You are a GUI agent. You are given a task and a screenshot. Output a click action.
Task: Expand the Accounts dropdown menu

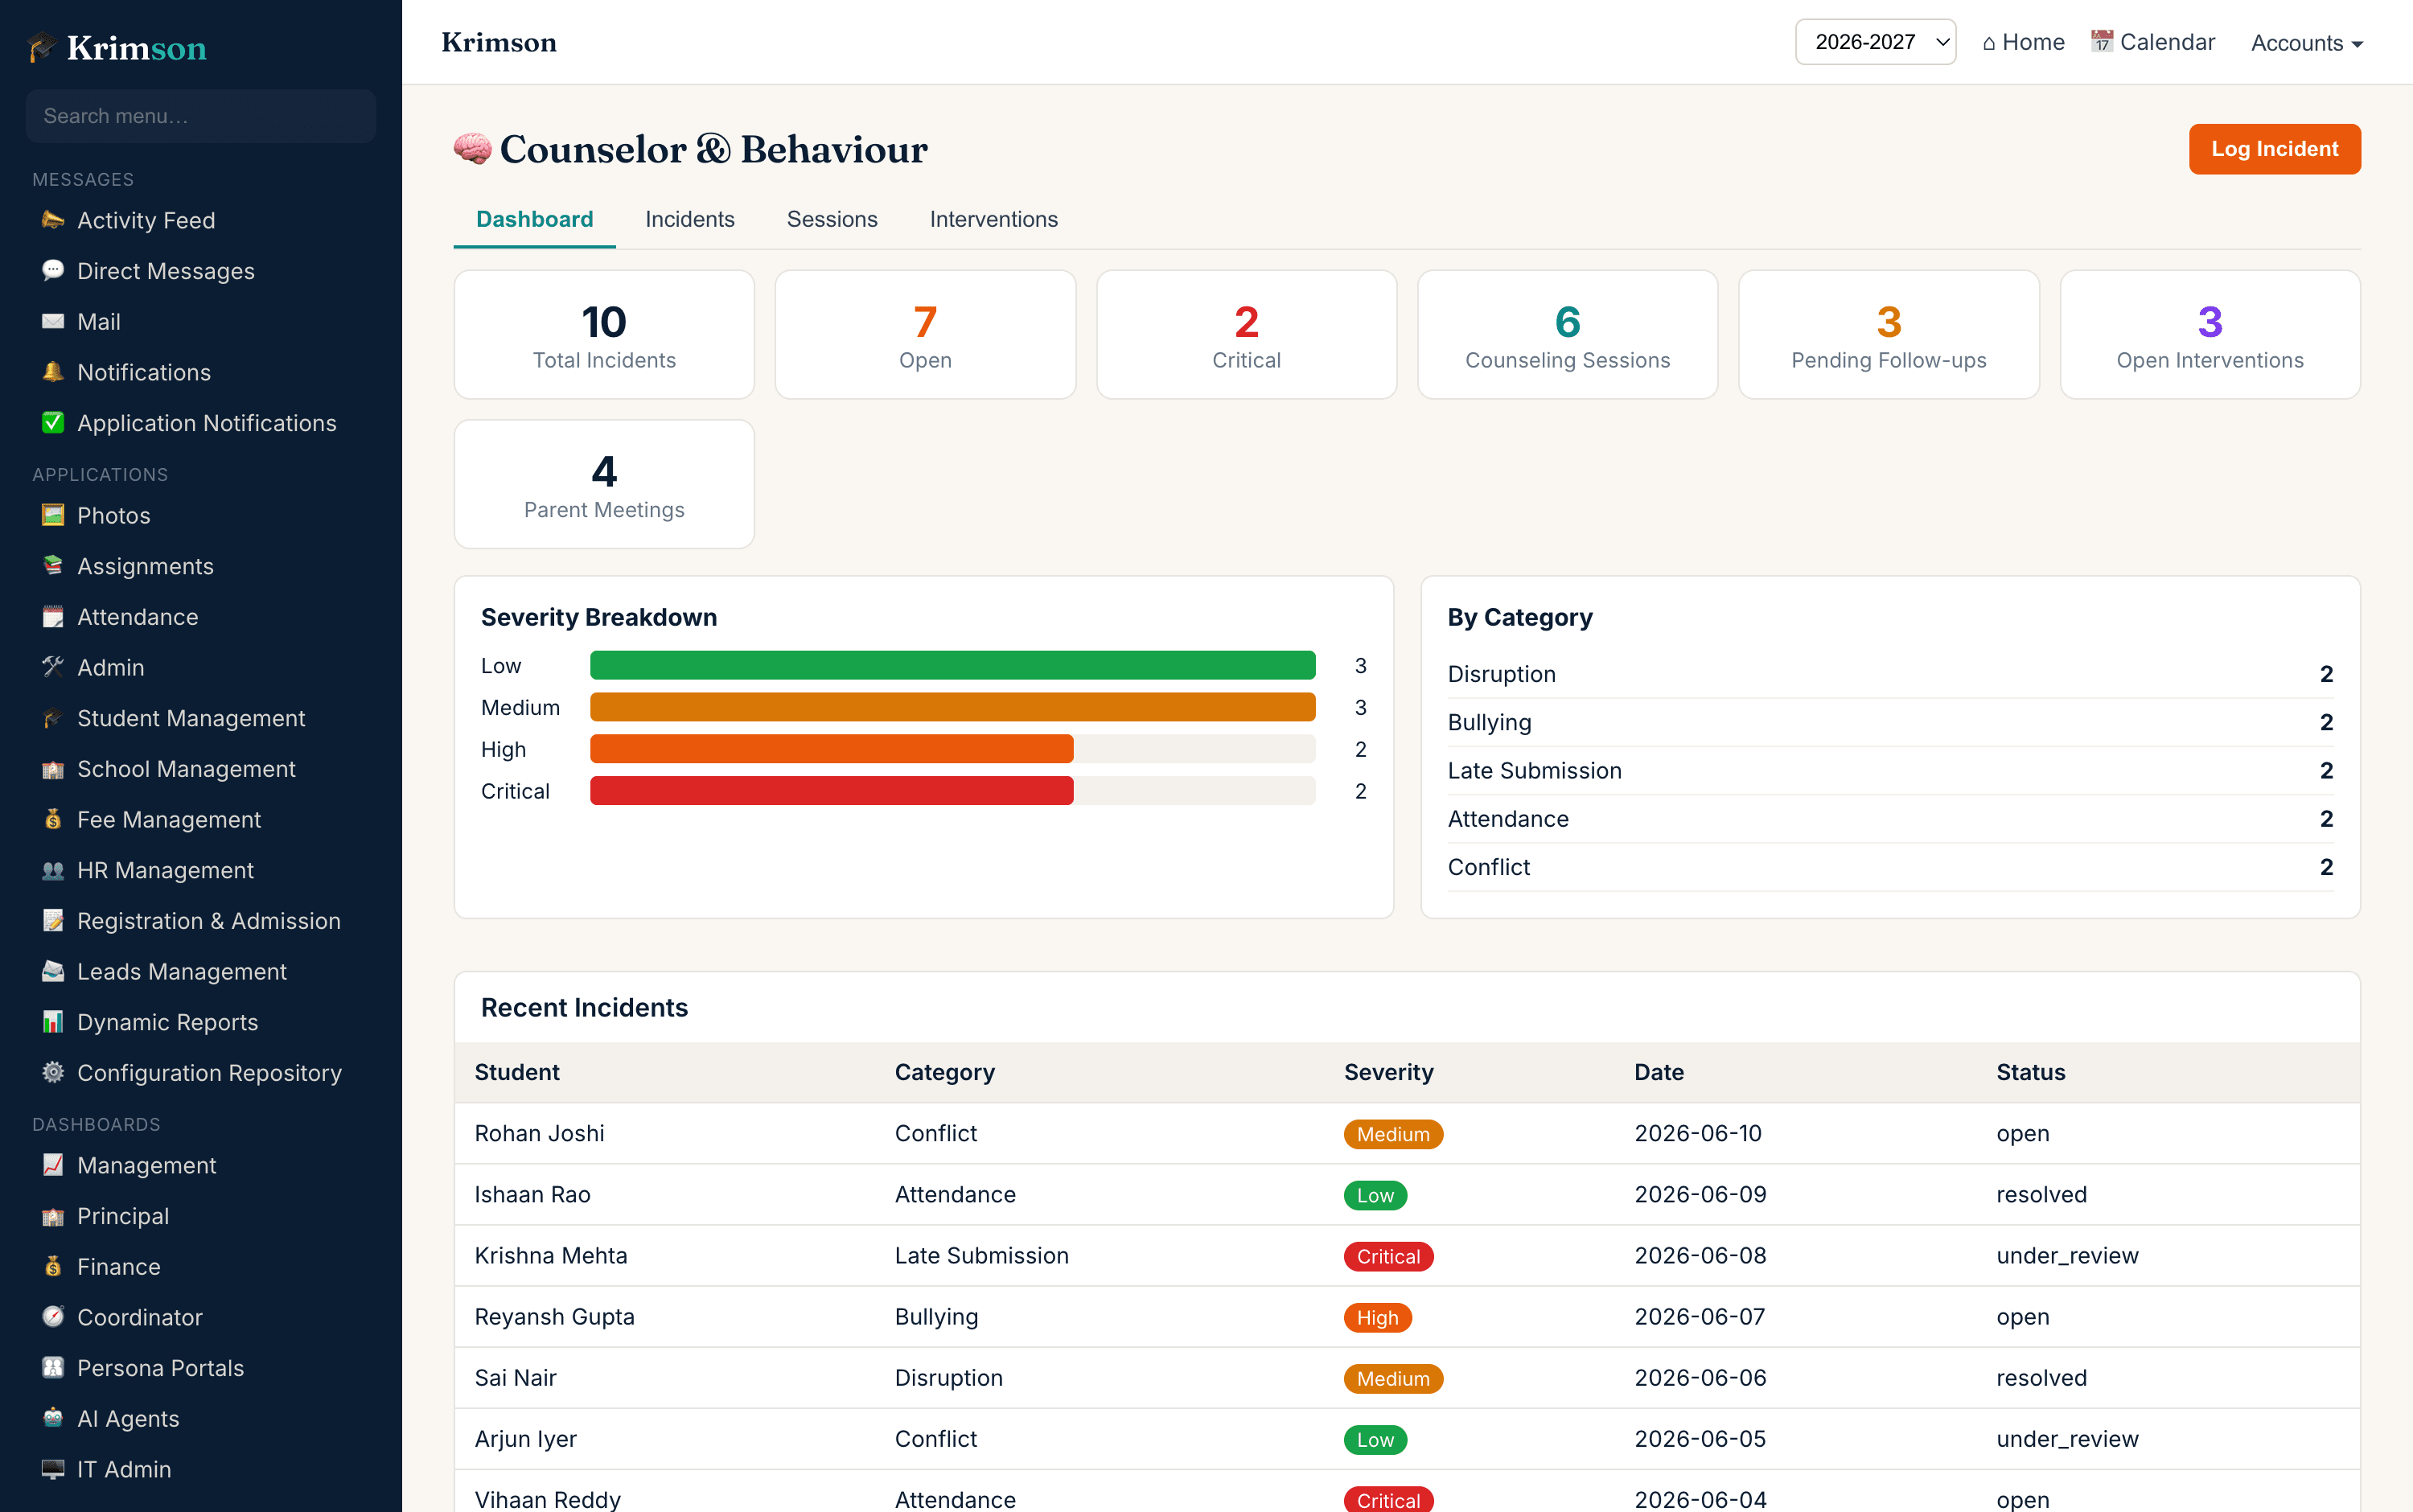2306,43
